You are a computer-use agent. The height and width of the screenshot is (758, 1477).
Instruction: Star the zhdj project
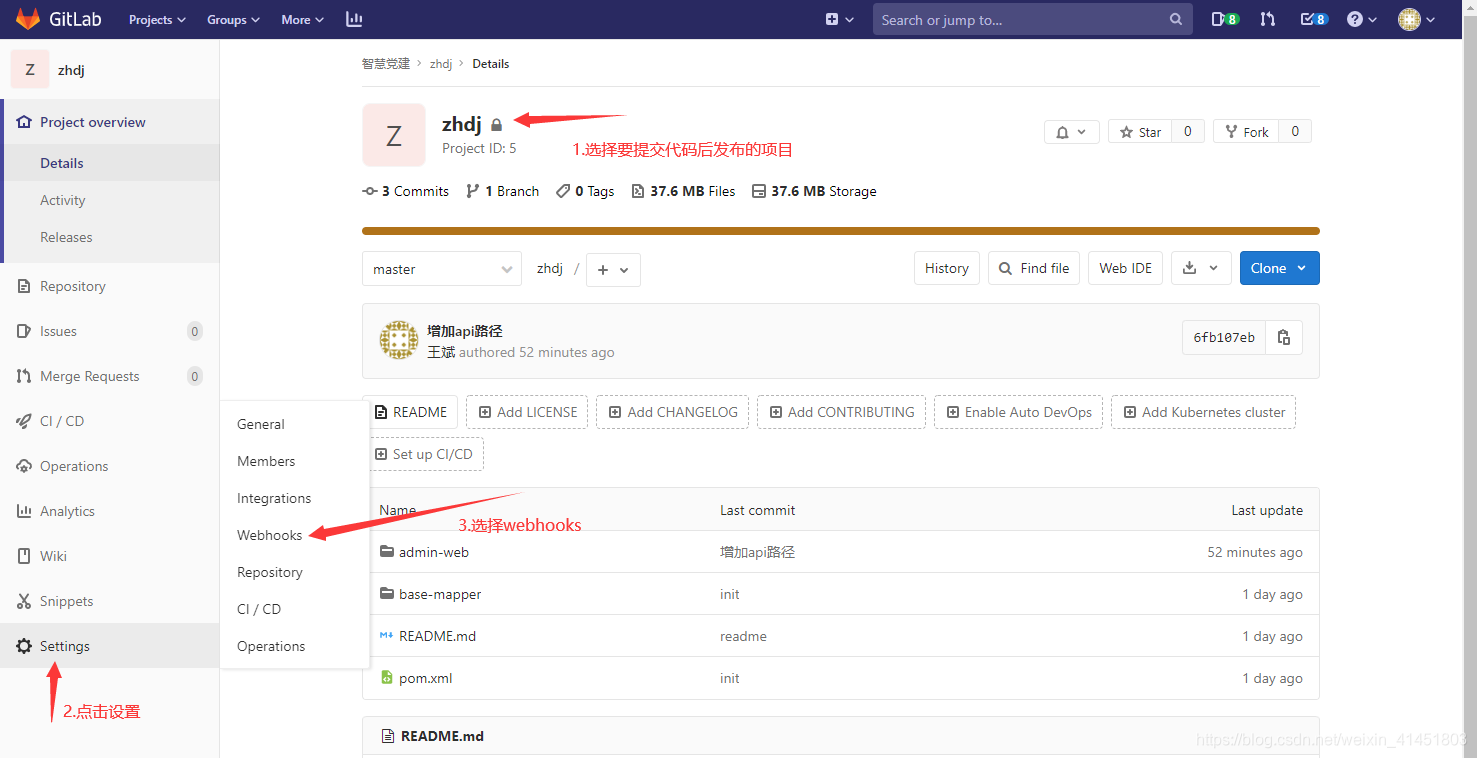tap(1139, 131)
